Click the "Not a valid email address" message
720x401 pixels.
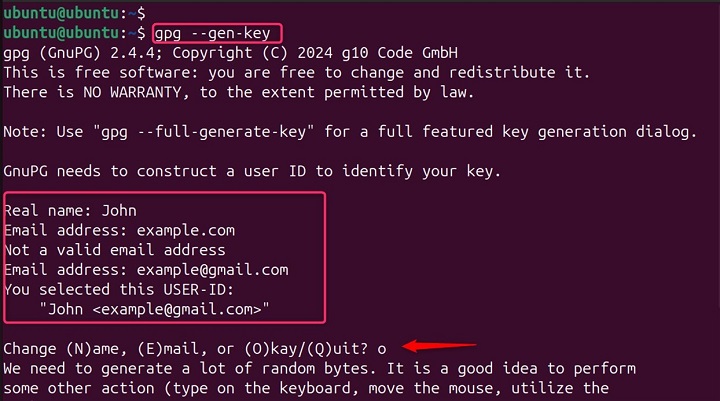click(x=114, y=250)
